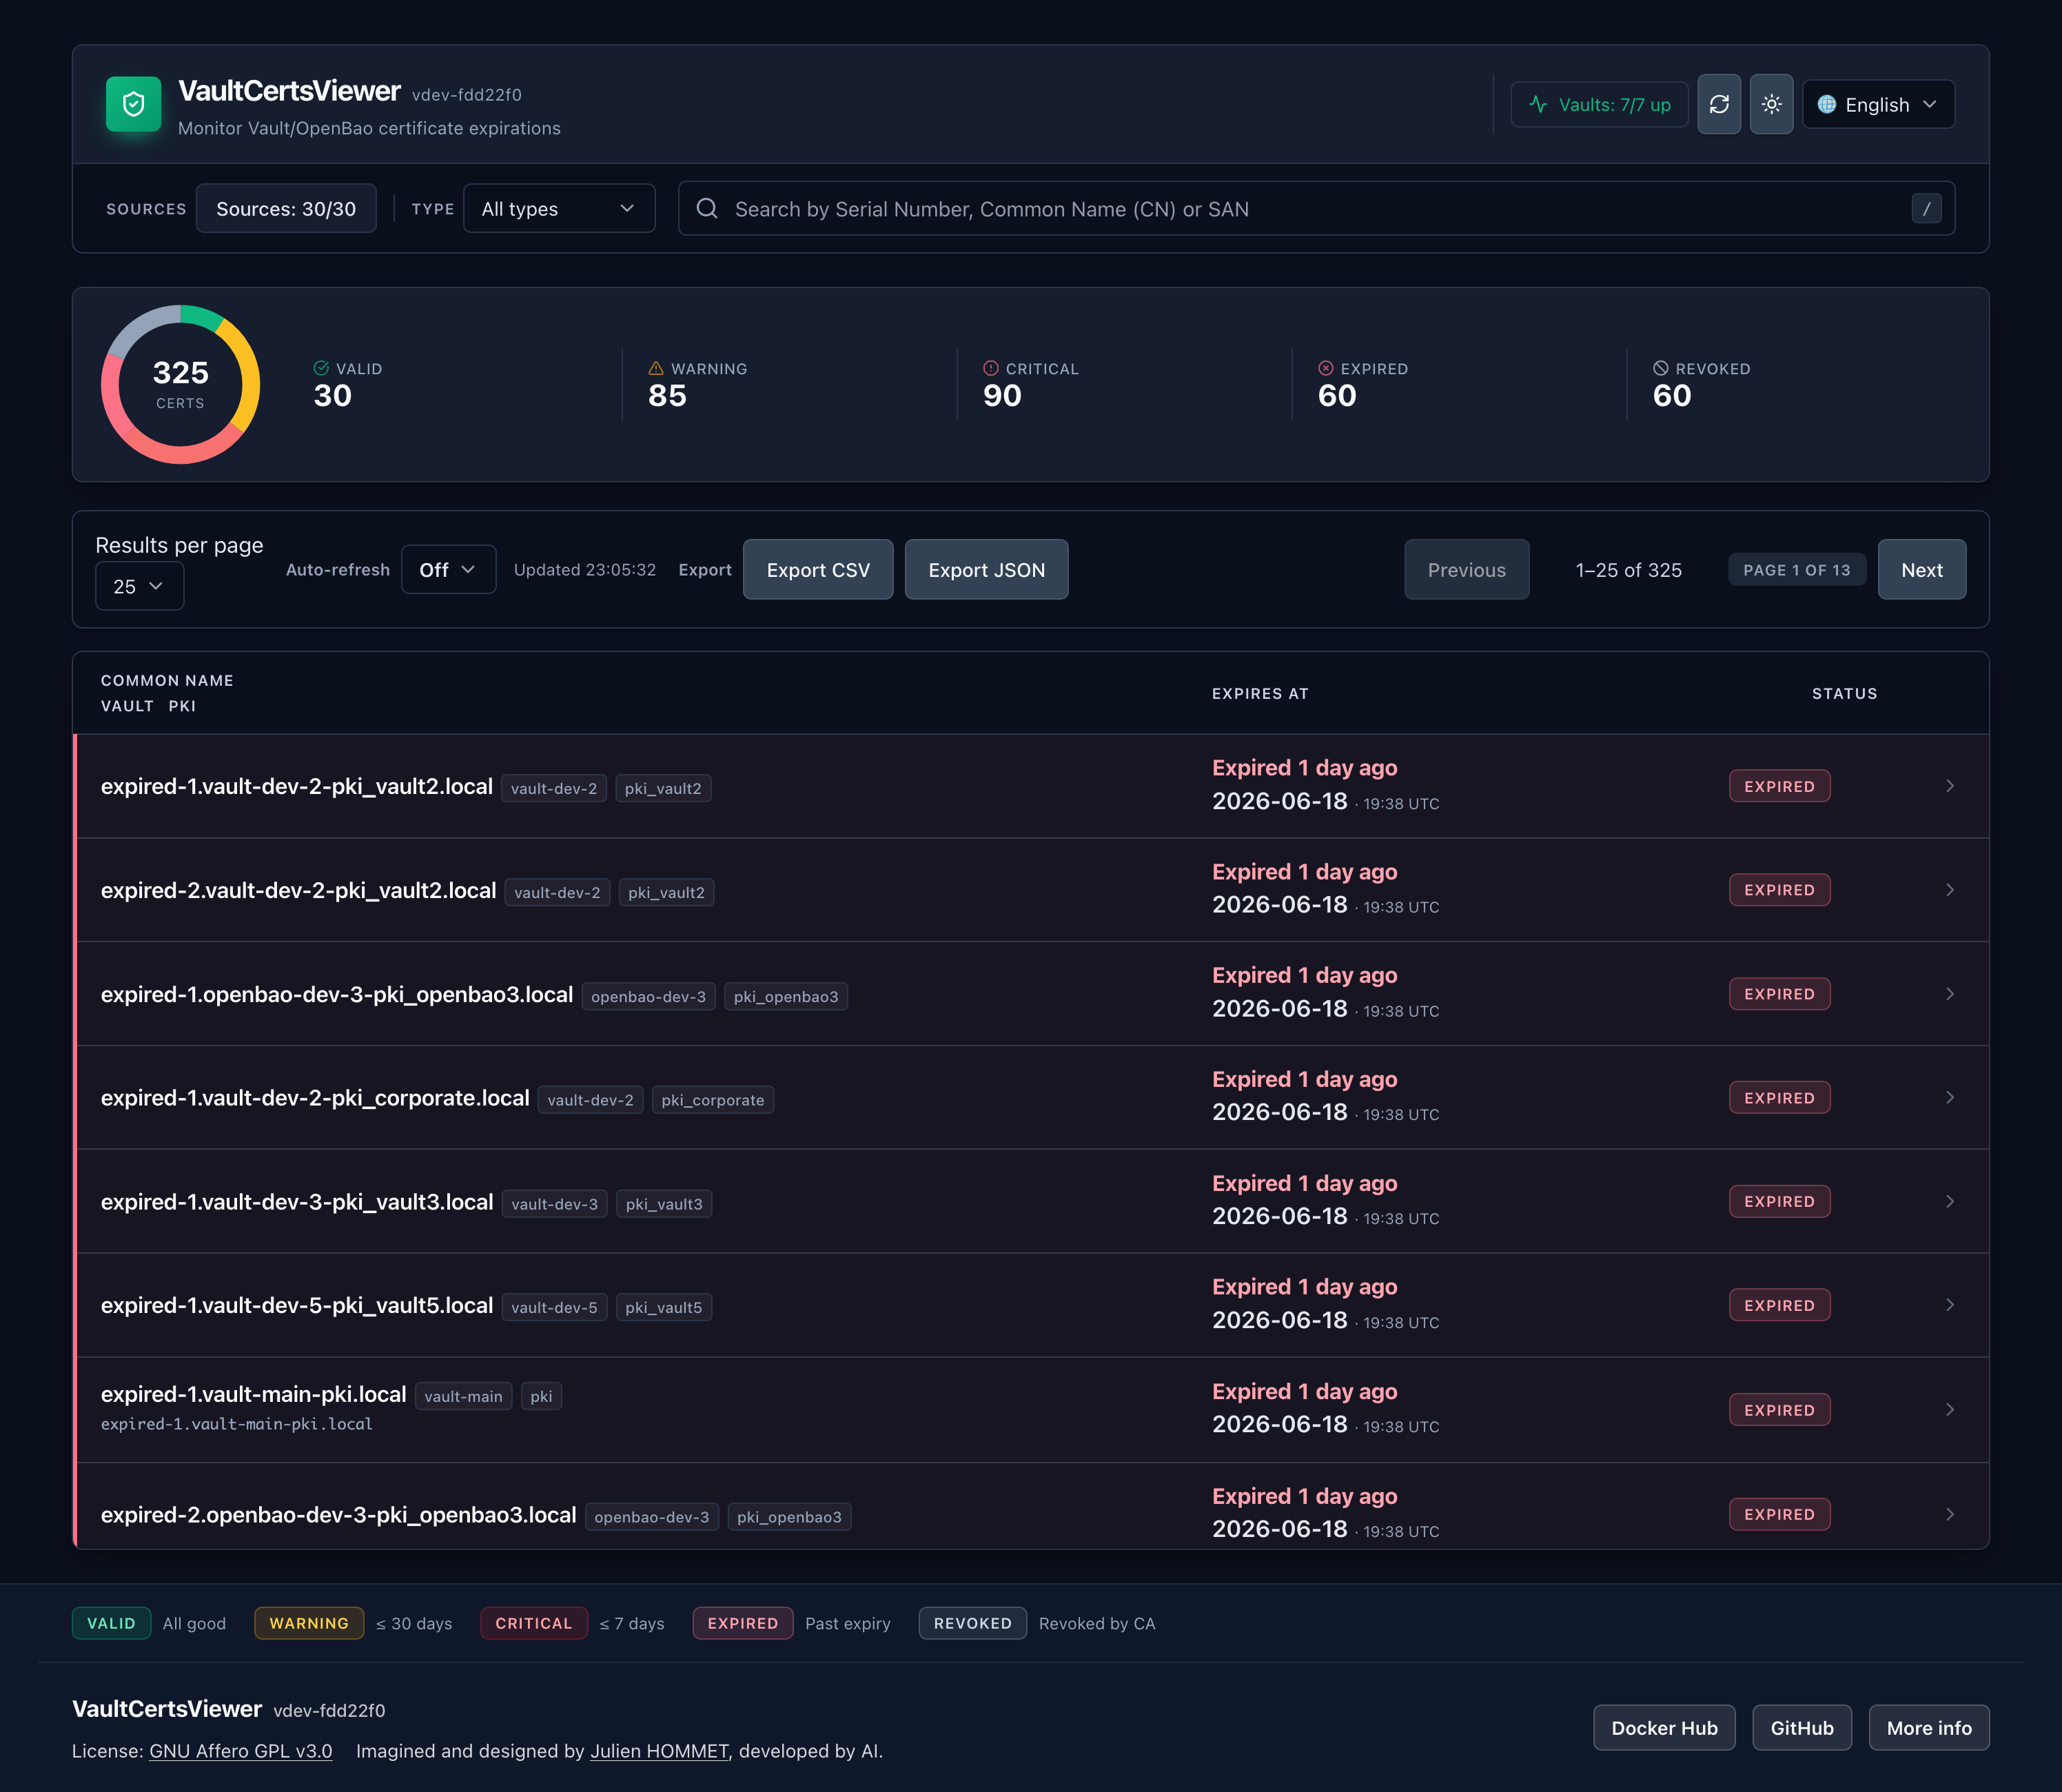
Task: Click the EXPIRED legend badge
Action: tap(743, 1623)
